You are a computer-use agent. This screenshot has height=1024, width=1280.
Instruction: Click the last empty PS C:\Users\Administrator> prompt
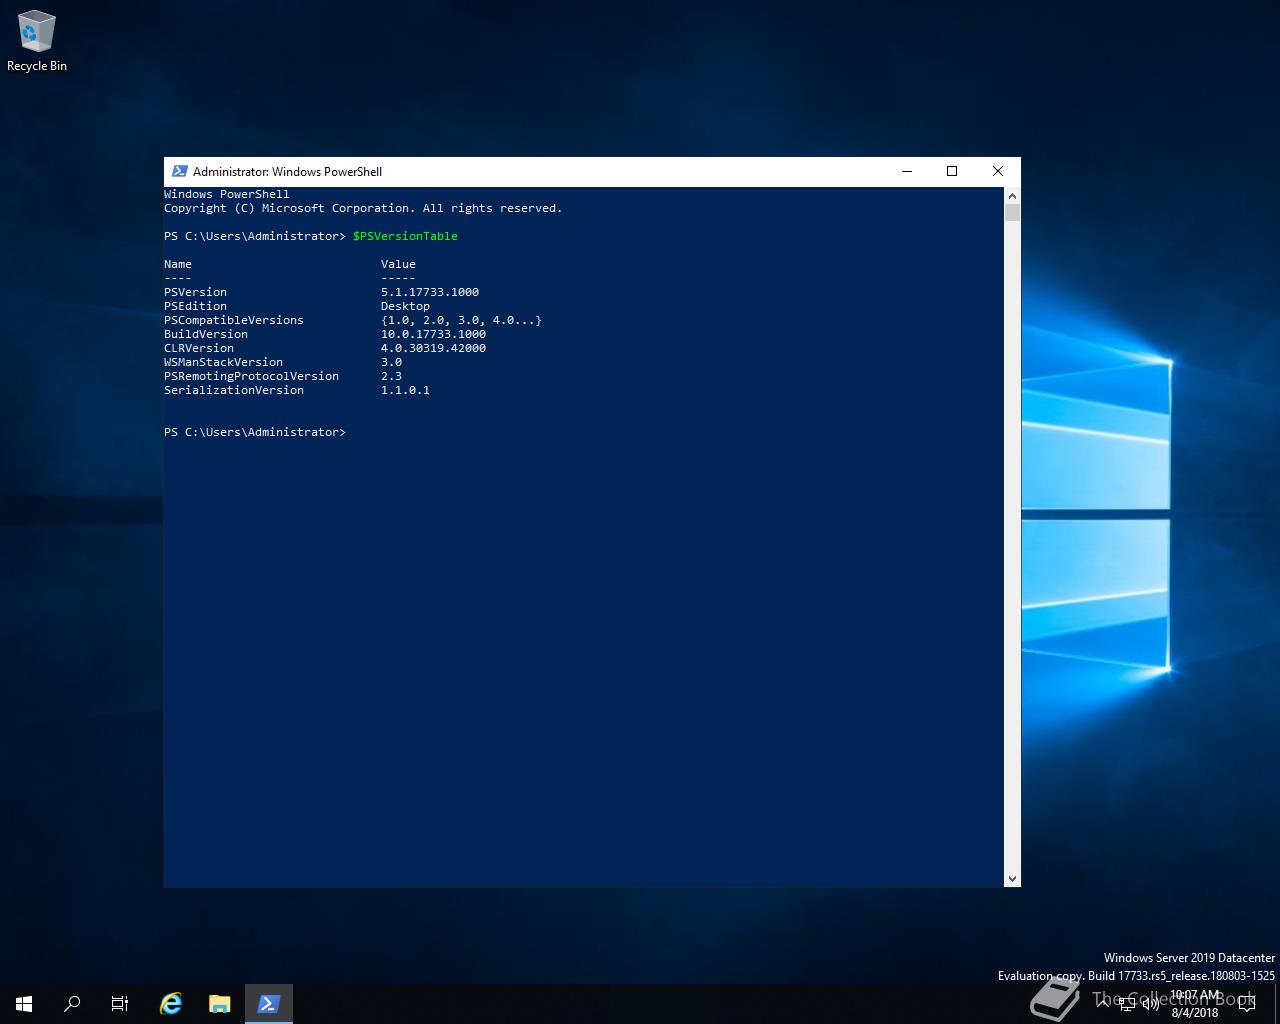(255, 432)
